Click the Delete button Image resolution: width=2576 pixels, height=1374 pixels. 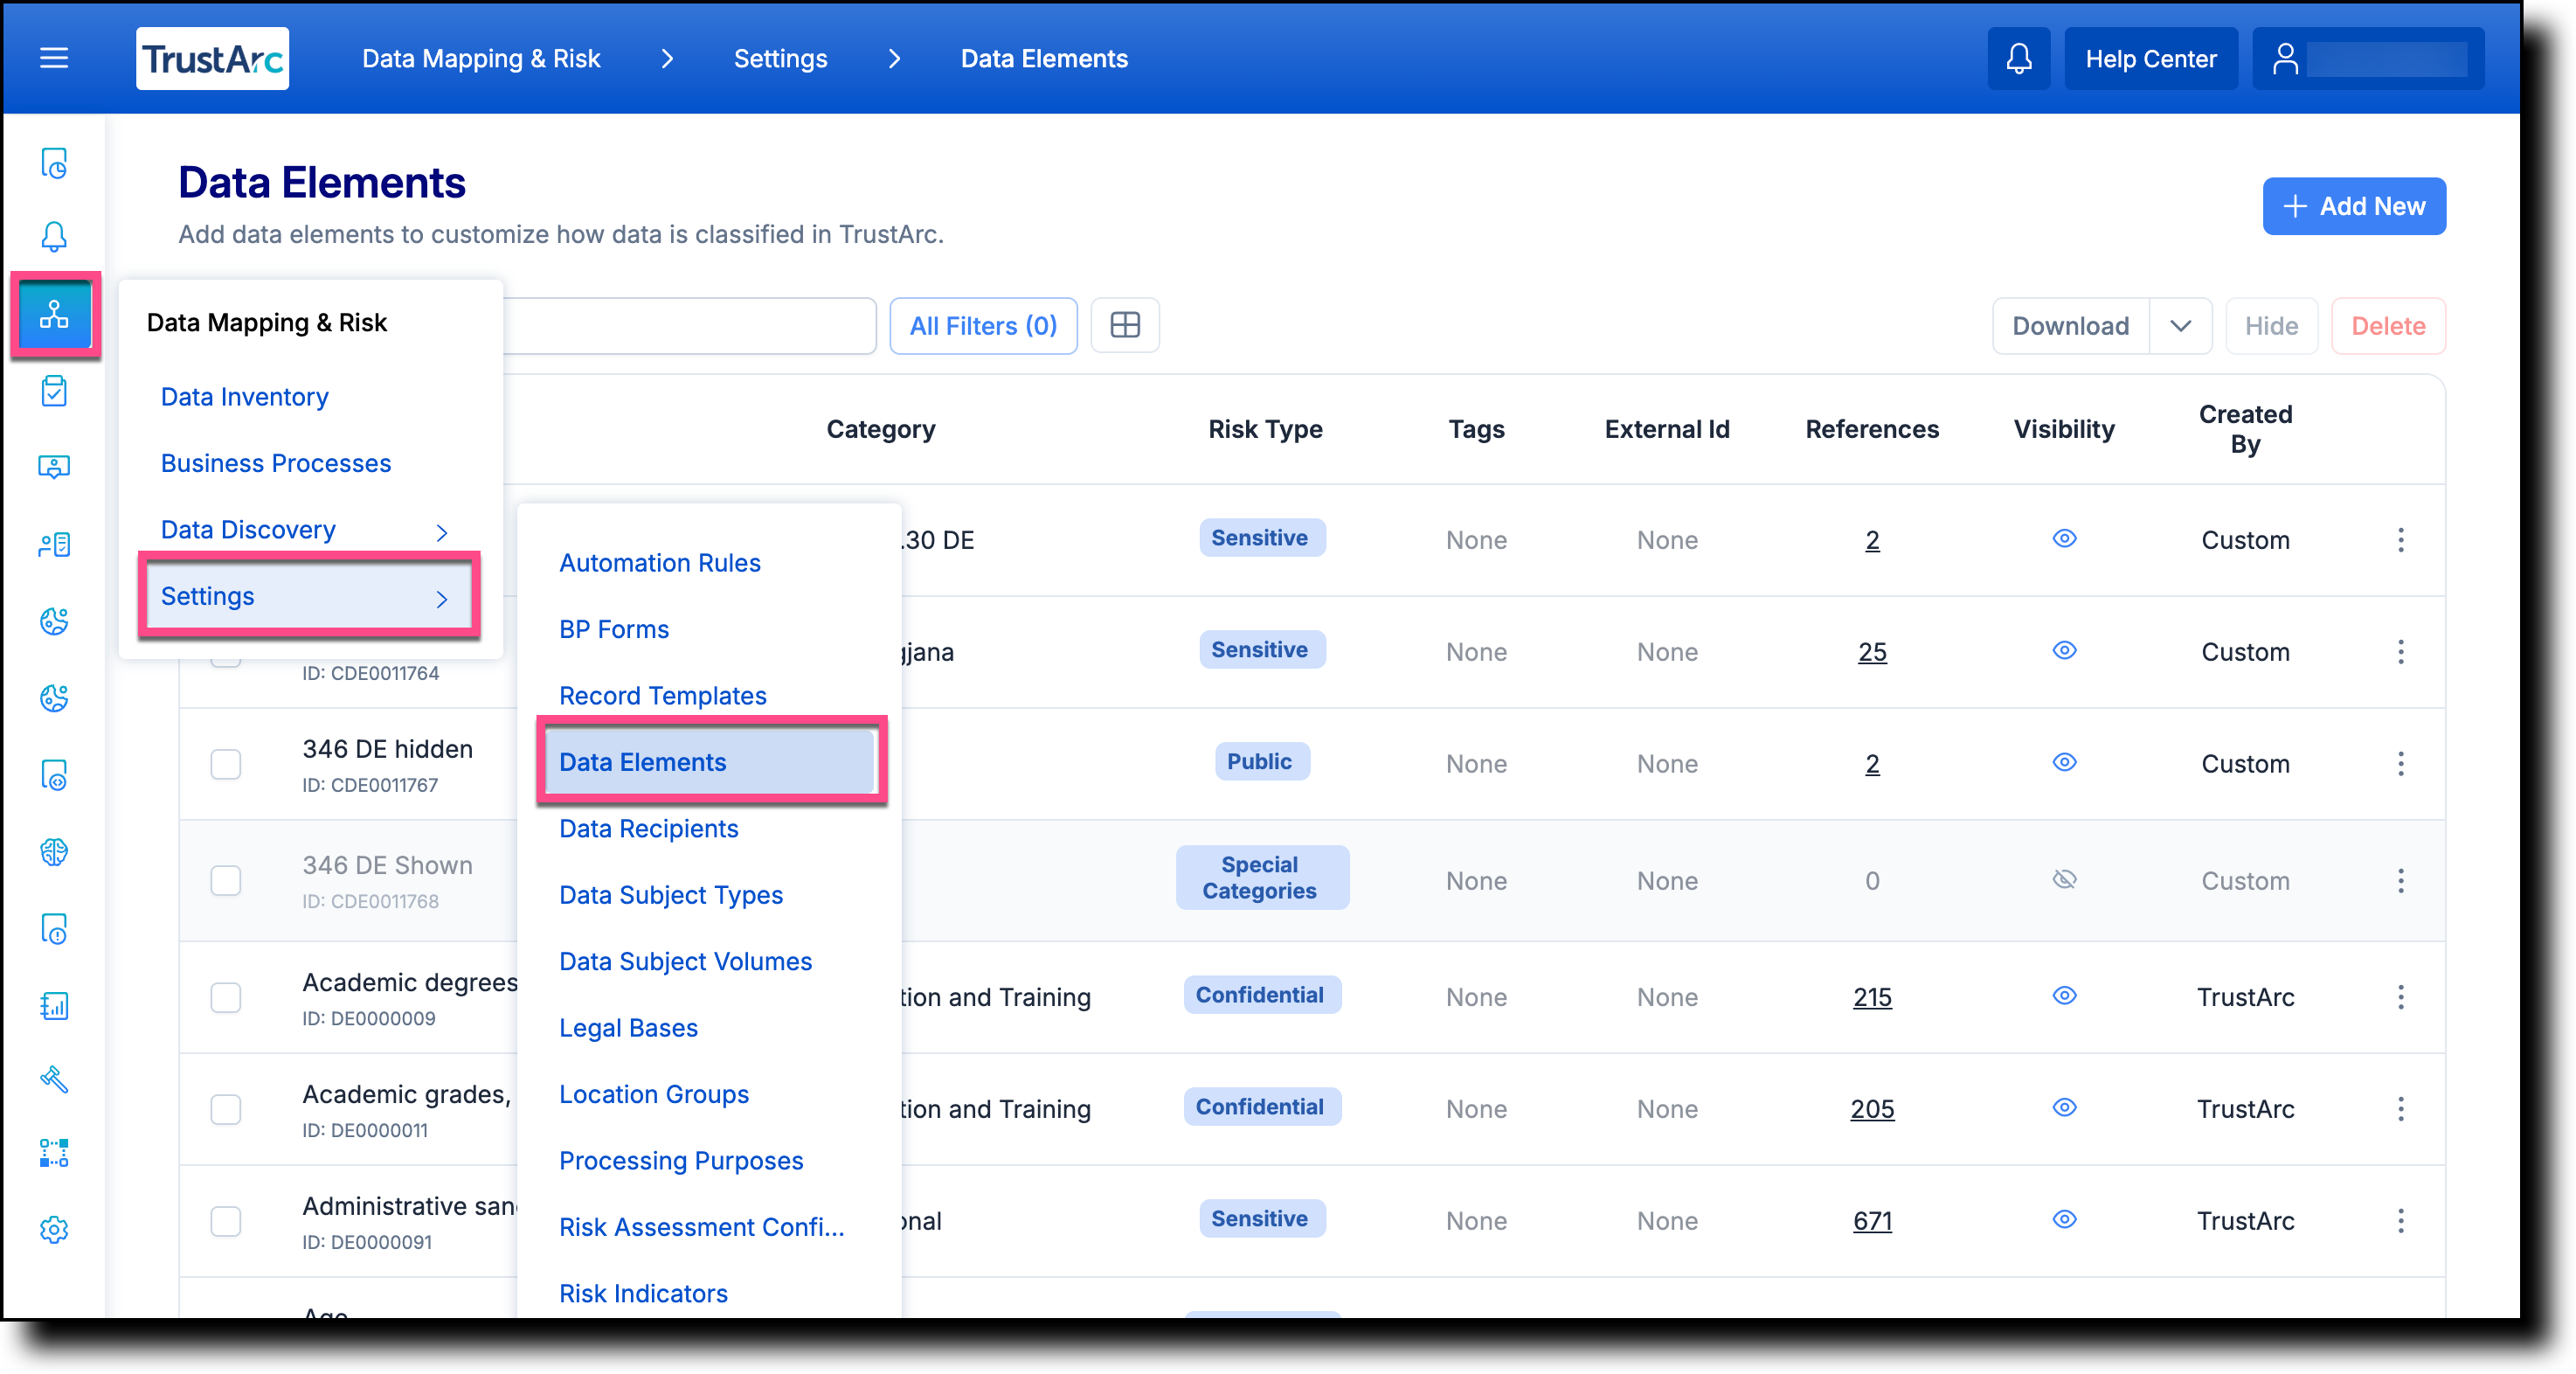pos(2388,326)
